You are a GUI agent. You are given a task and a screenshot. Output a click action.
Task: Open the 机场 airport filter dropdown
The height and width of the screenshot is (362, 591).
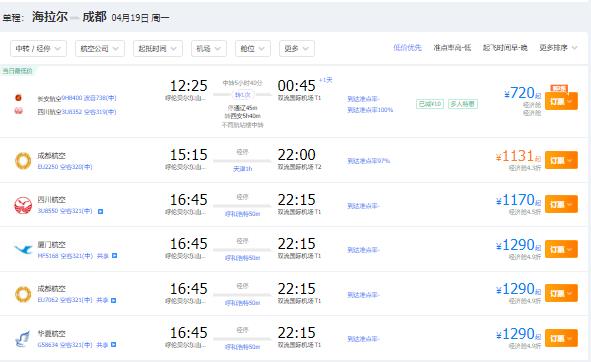tap(209, 49)
